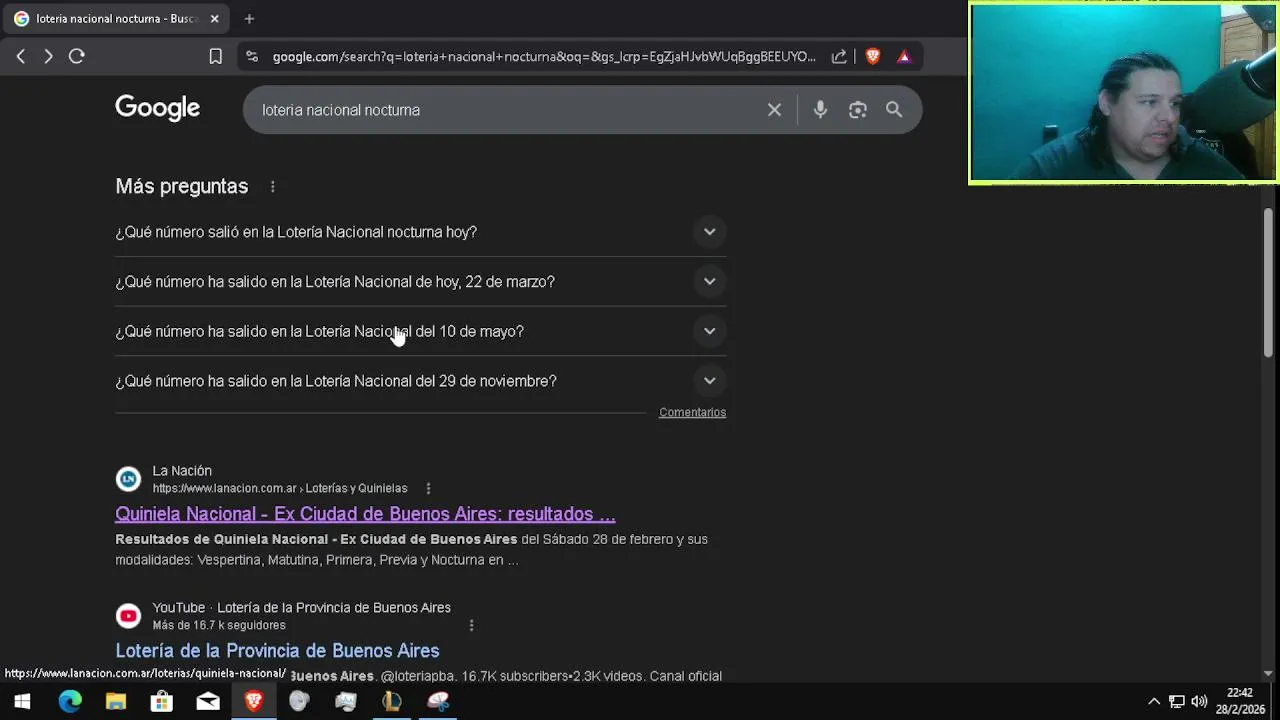Image resolution: width=1280 pixels, height=720 pixels.
Task: Start voice search with the microphone
Action: pyautogui.click(x=820, y=110)
